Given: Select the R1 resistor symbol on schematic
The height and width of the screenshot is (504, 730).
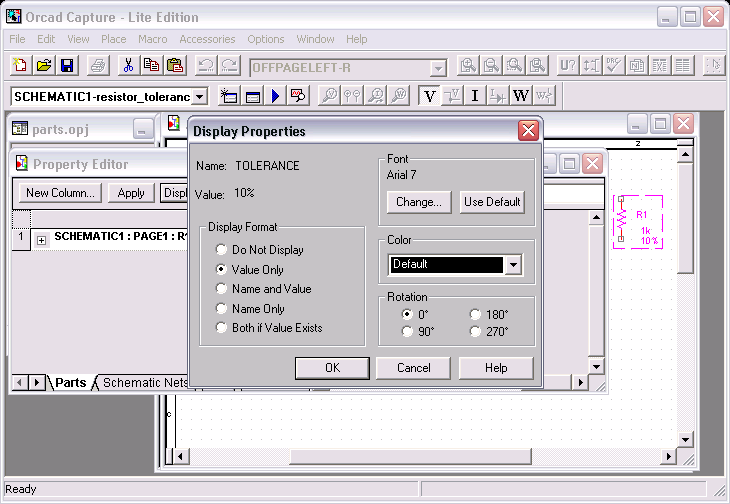Looking at the screenshot, I should [x=621, y=219].
